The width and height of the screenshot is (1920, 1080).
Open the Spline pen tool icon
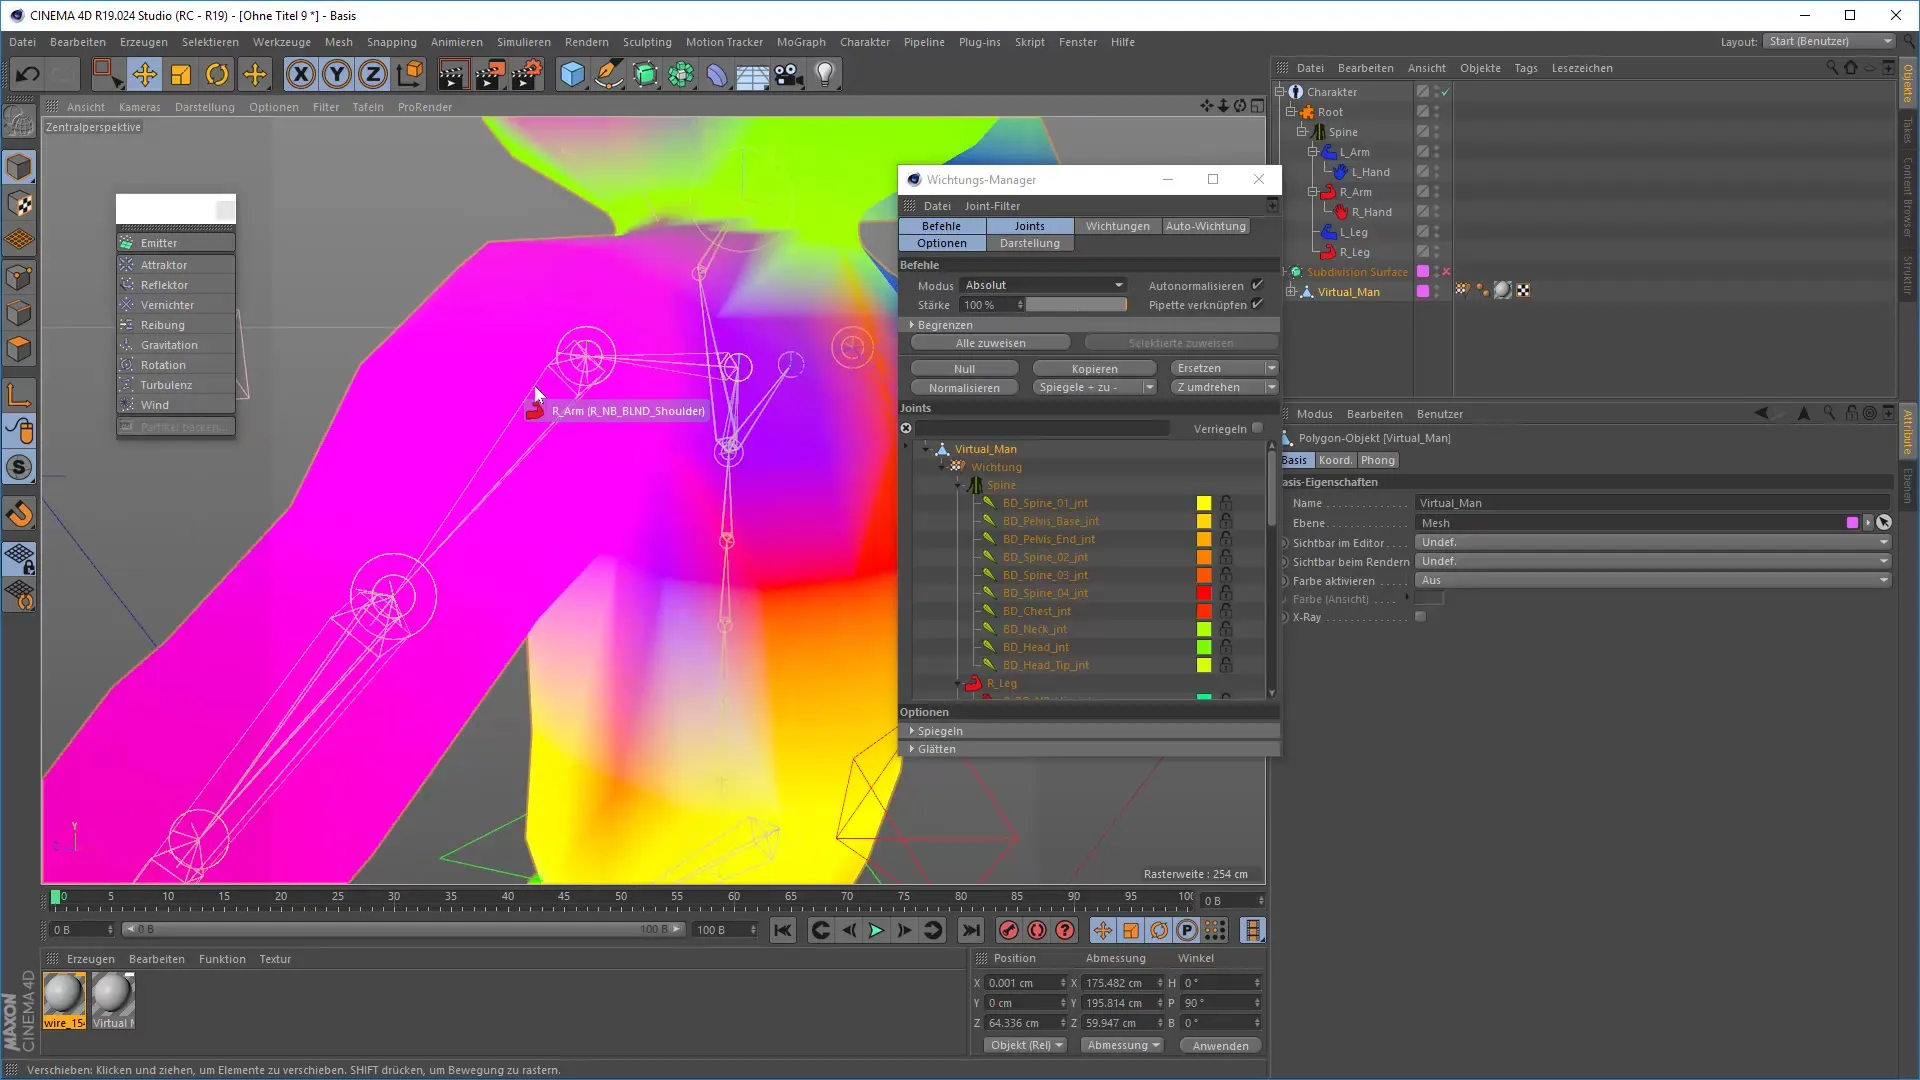click(x=609, y=74)
